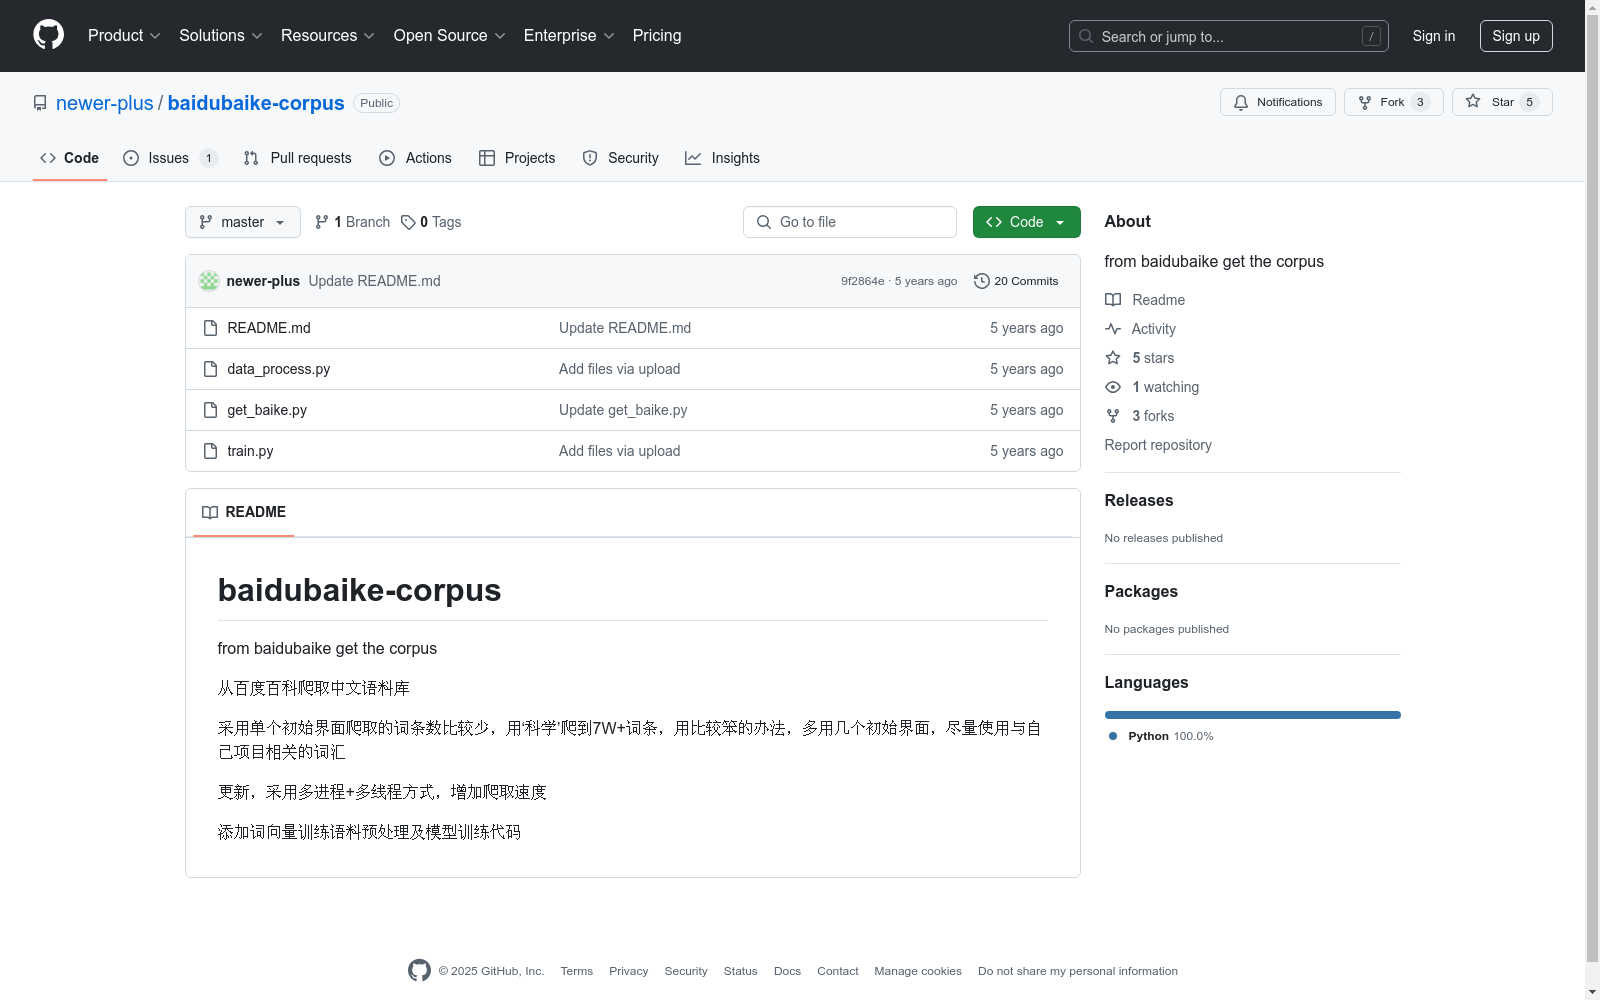This screenshot has height=1000, width=1600.
Task: Click the shield icon on the Security tab
Action: 590,158
